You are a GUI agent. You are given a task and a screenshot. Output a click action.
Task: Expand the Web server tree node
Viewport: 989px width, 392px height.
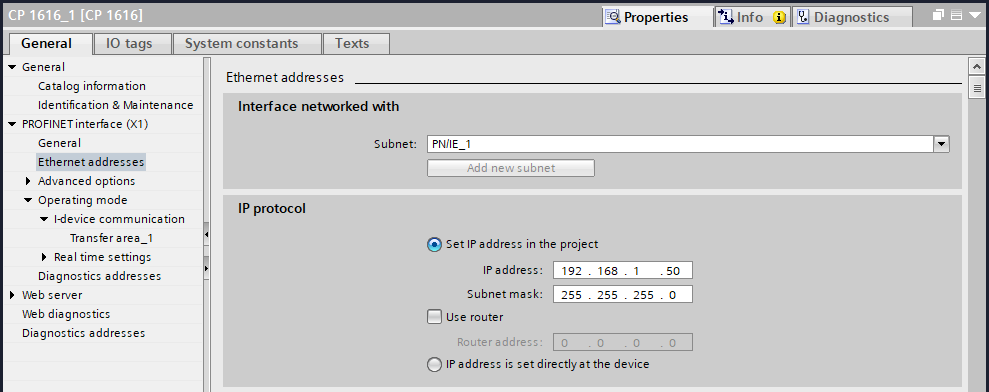point(12,295)
